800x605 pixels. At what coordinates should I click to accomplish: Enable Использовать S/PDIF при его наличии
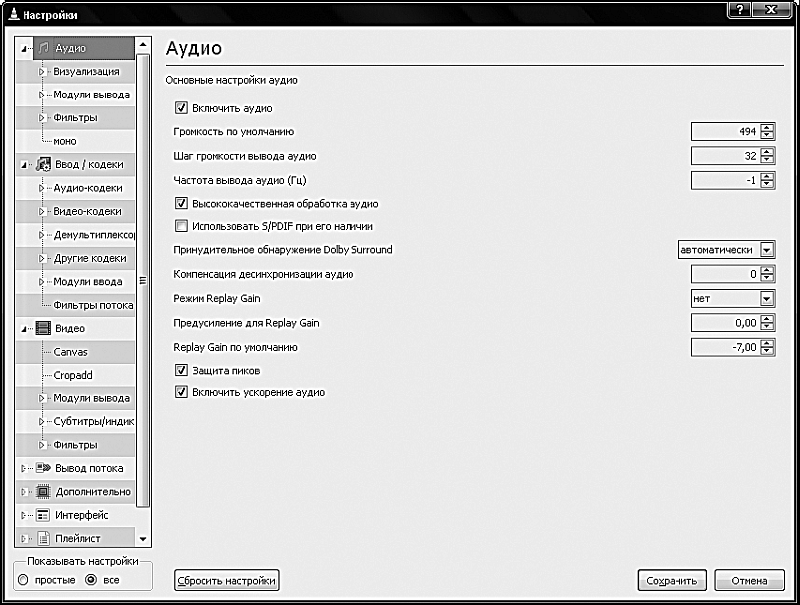[x=181, y=226]
